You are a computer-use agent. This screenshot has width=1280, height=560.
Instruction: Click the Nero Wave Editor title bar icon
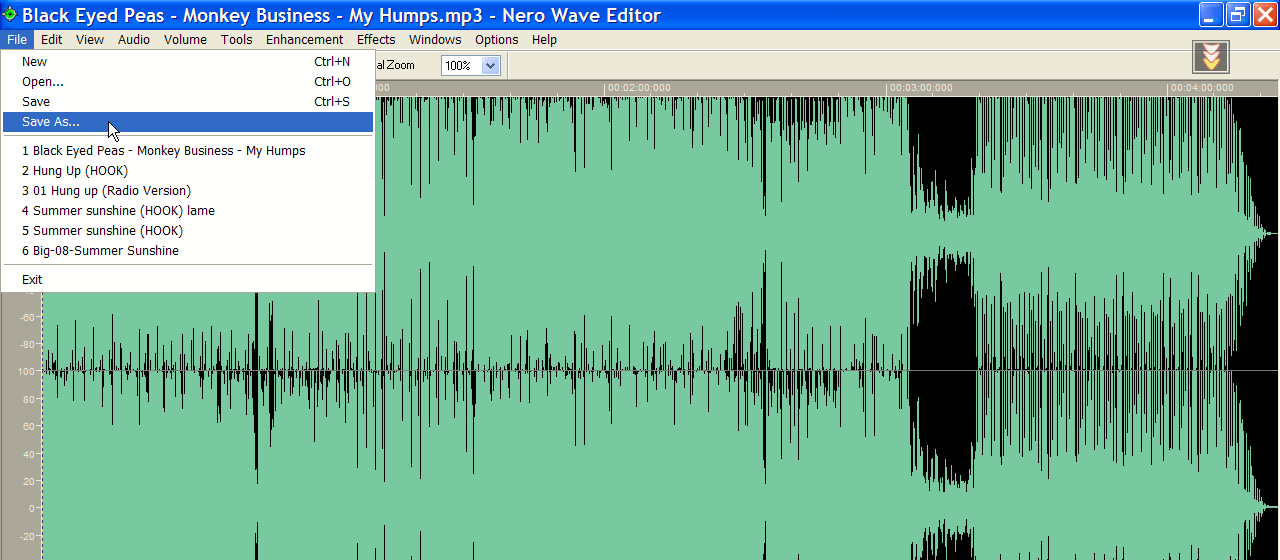click(10, 14)
